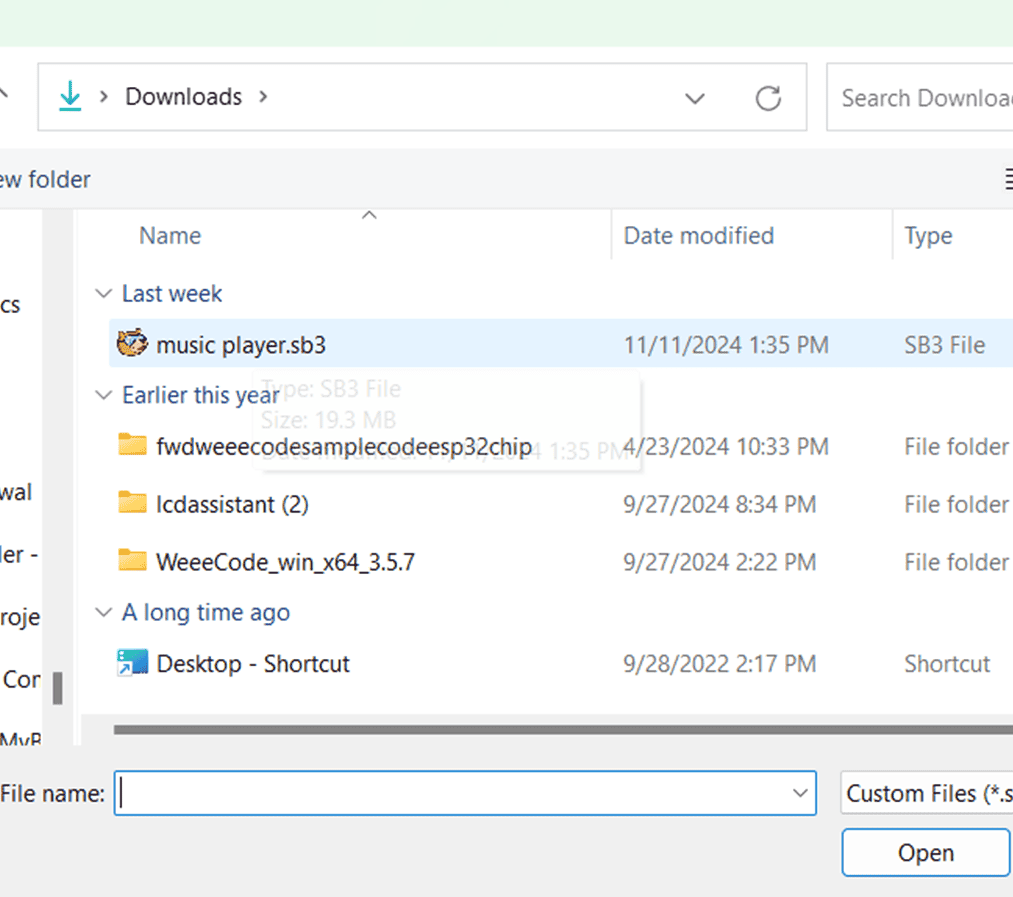Click the WeeeCode_win_x64_3.5.7 folder icon
This screenshot has height=897, width=1013.
[x=132, y=561]
